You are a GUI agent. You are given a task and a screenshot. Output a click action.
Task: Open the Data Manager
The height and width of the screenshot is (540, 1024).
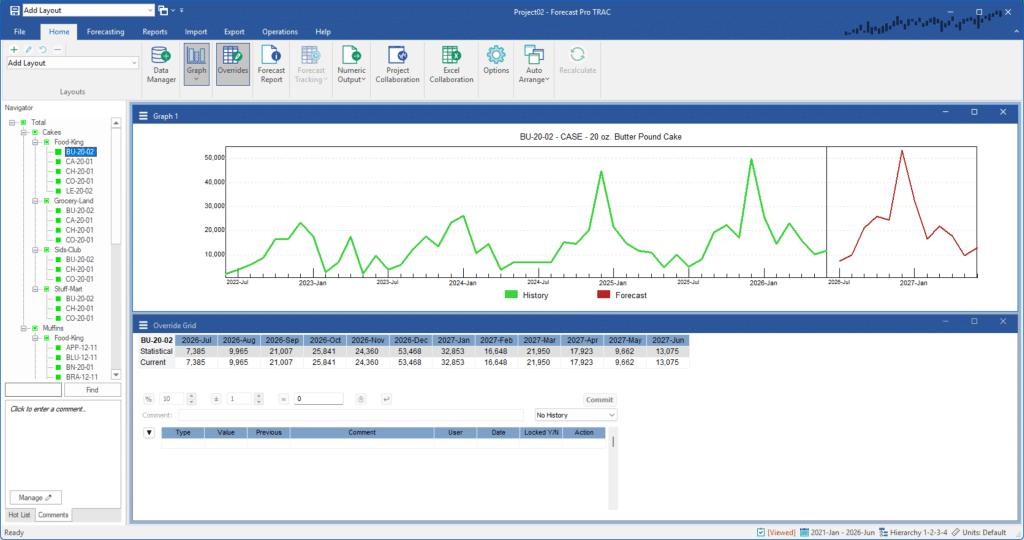[x=160, y=65]
